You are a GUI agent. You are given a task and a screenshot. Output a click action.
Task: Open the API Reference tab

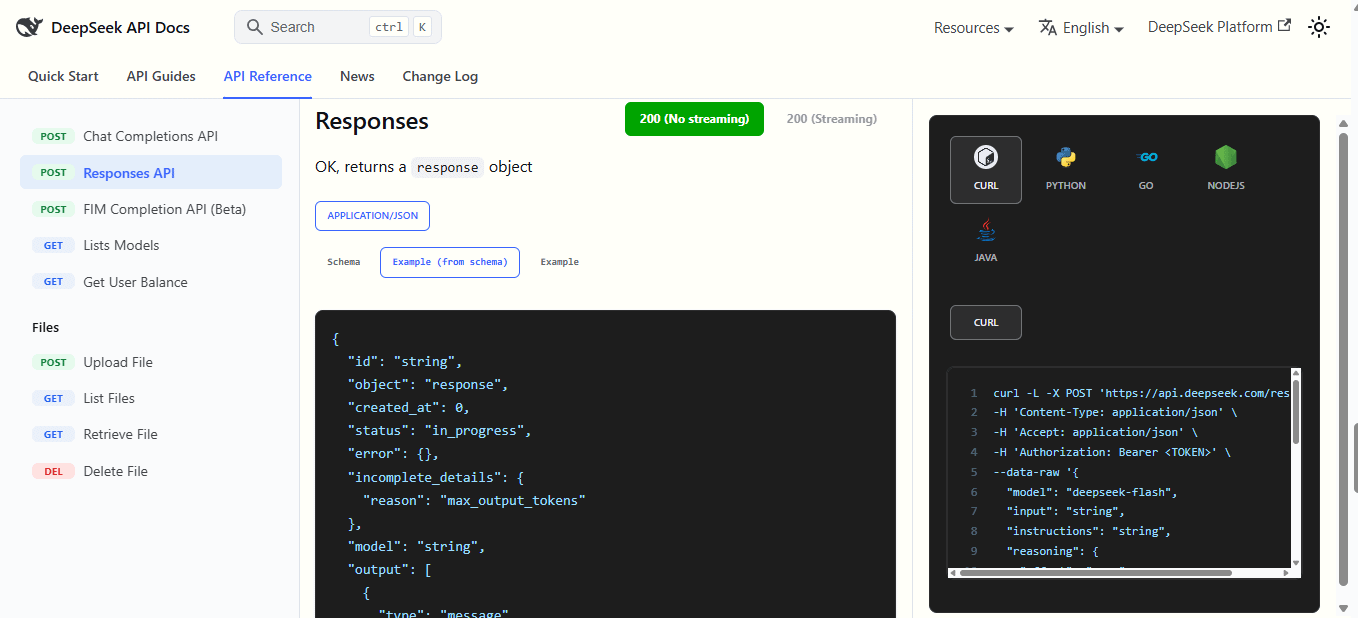point(268,76)
